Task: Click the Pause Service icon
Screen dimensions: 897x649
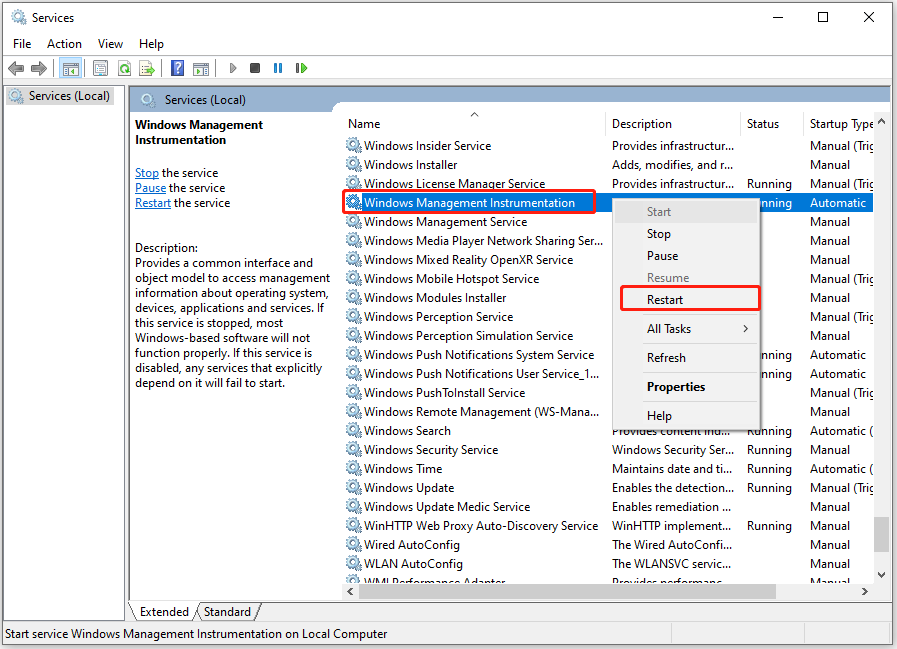Action: point(277,67)
